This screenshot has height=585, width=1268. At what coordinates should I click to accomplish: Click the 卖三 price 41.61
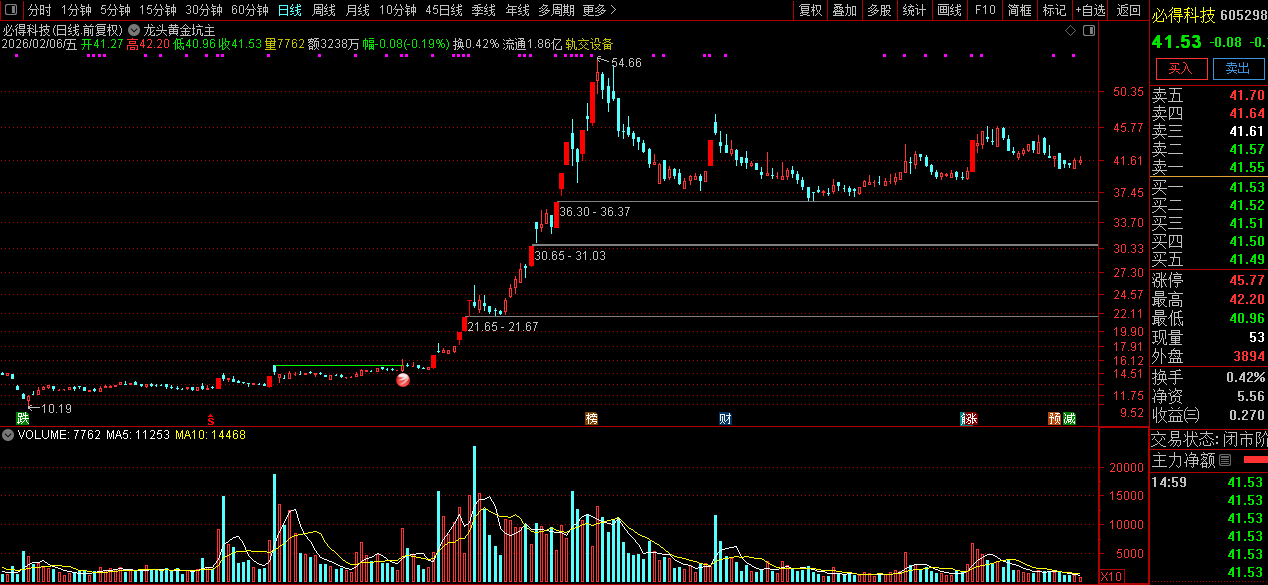[x=1247, y=132]
